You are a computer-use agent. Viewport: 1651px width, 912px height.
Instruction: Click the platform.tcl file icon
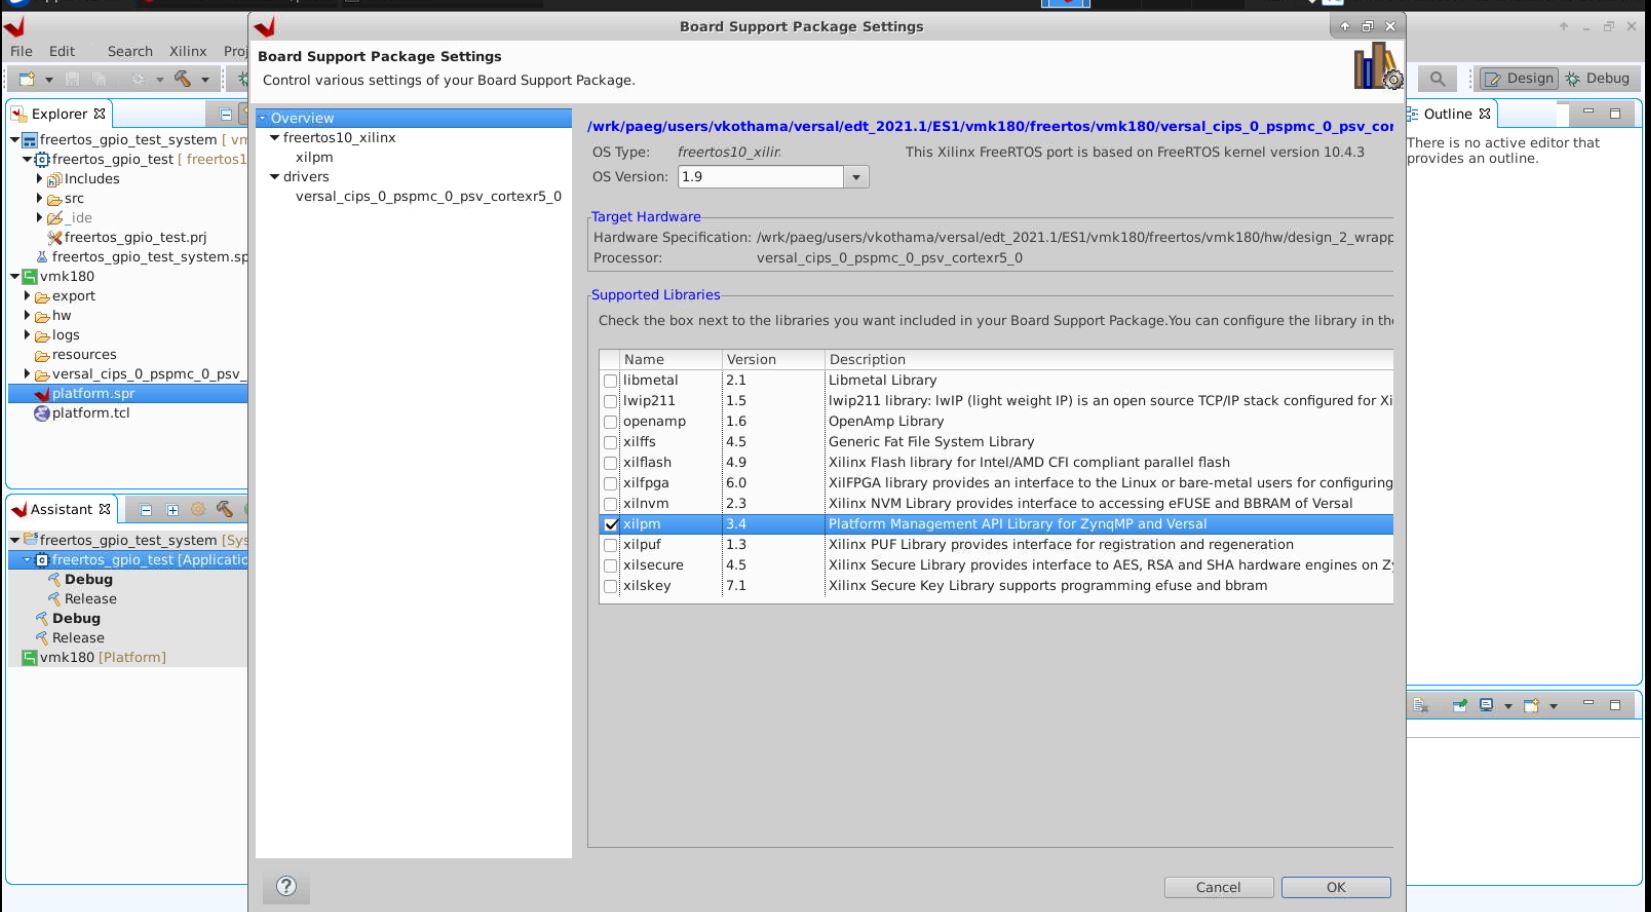(42, 413)
